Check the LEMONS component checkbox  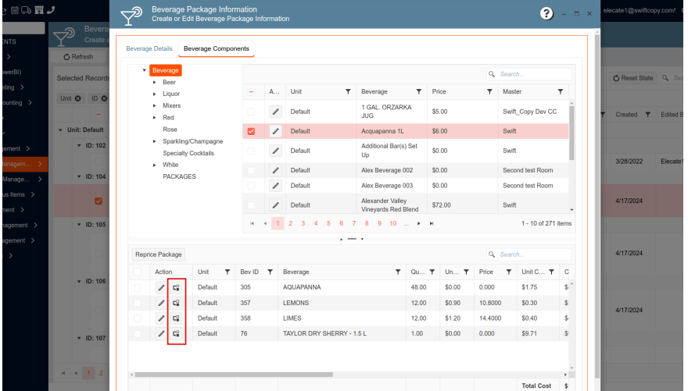point(137,303)
